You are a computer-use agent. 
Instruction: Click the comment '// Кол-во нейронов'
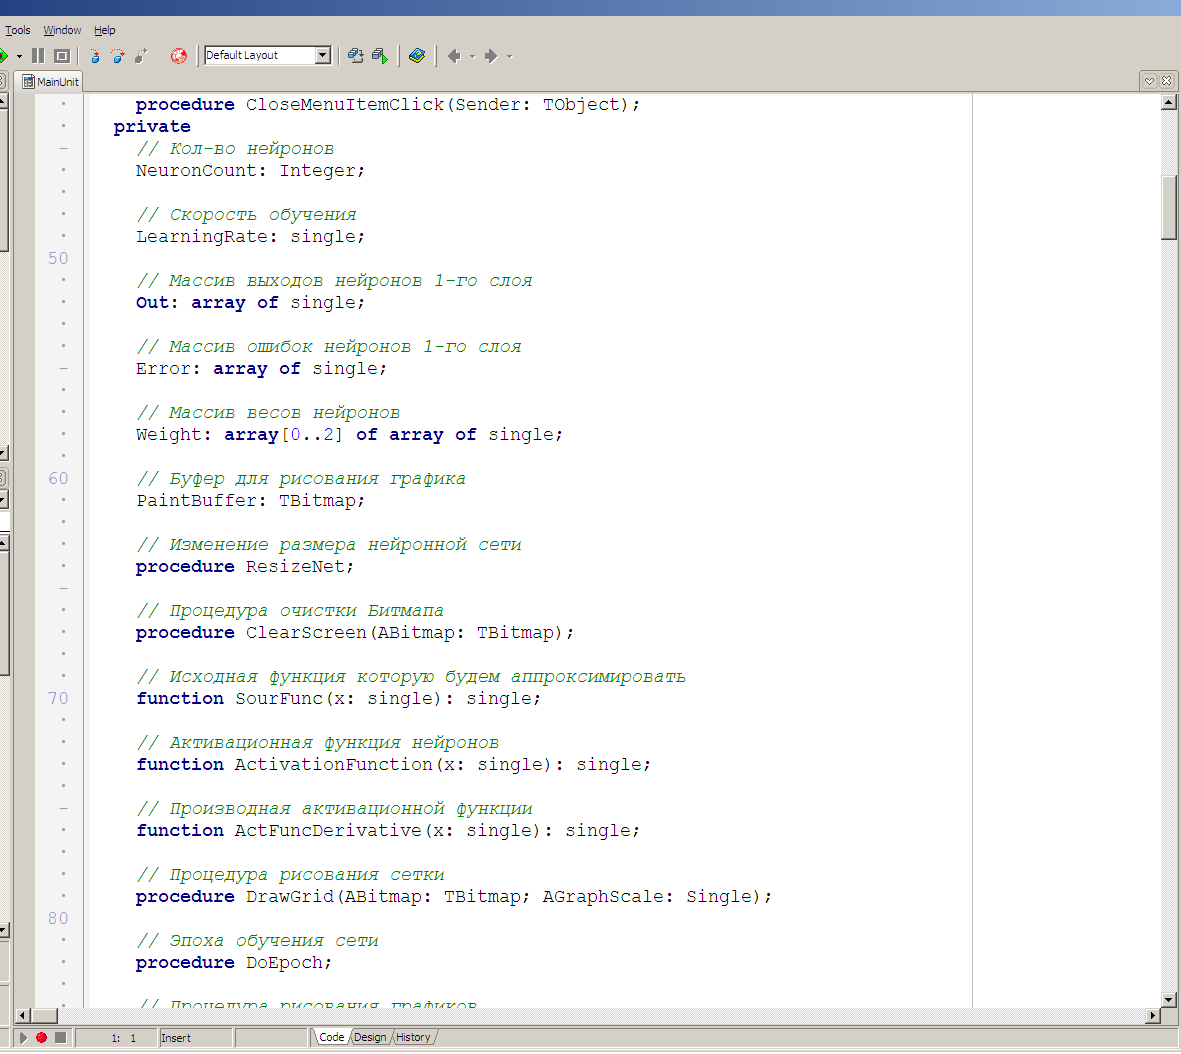click(x=235, y=149)
